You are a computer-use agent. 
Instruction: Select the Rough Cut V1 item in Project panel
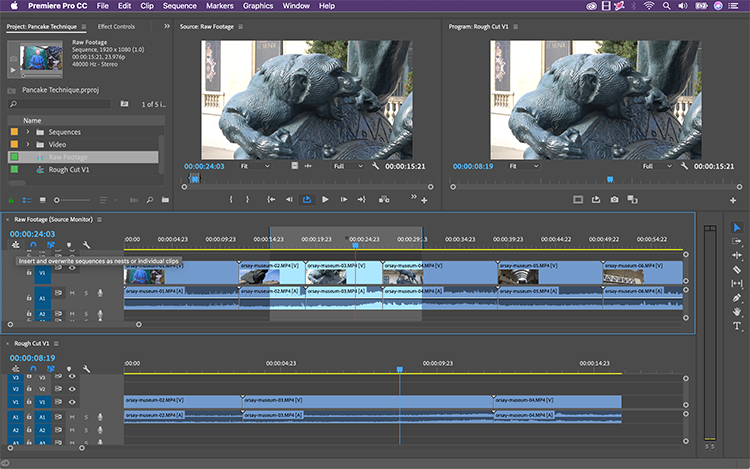point(67,170)
